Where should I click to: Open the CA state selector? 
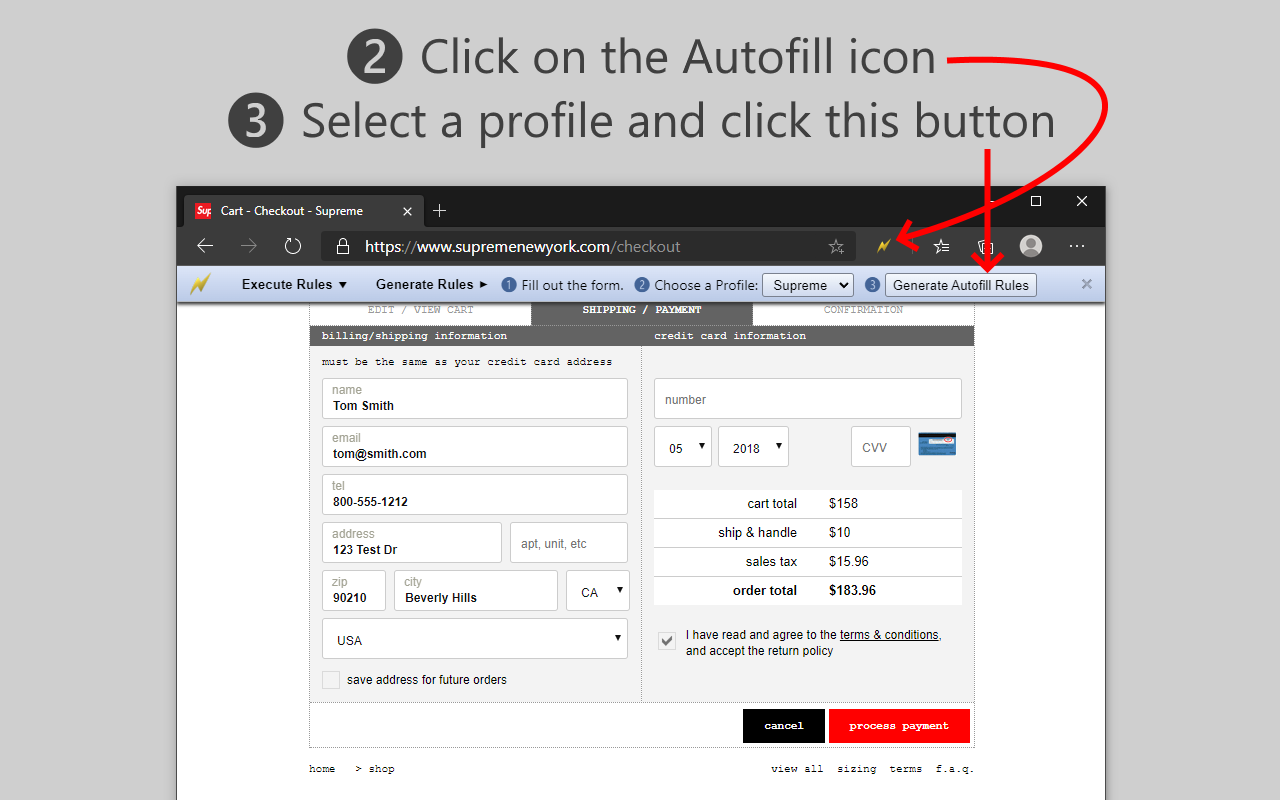click(597, 590)
